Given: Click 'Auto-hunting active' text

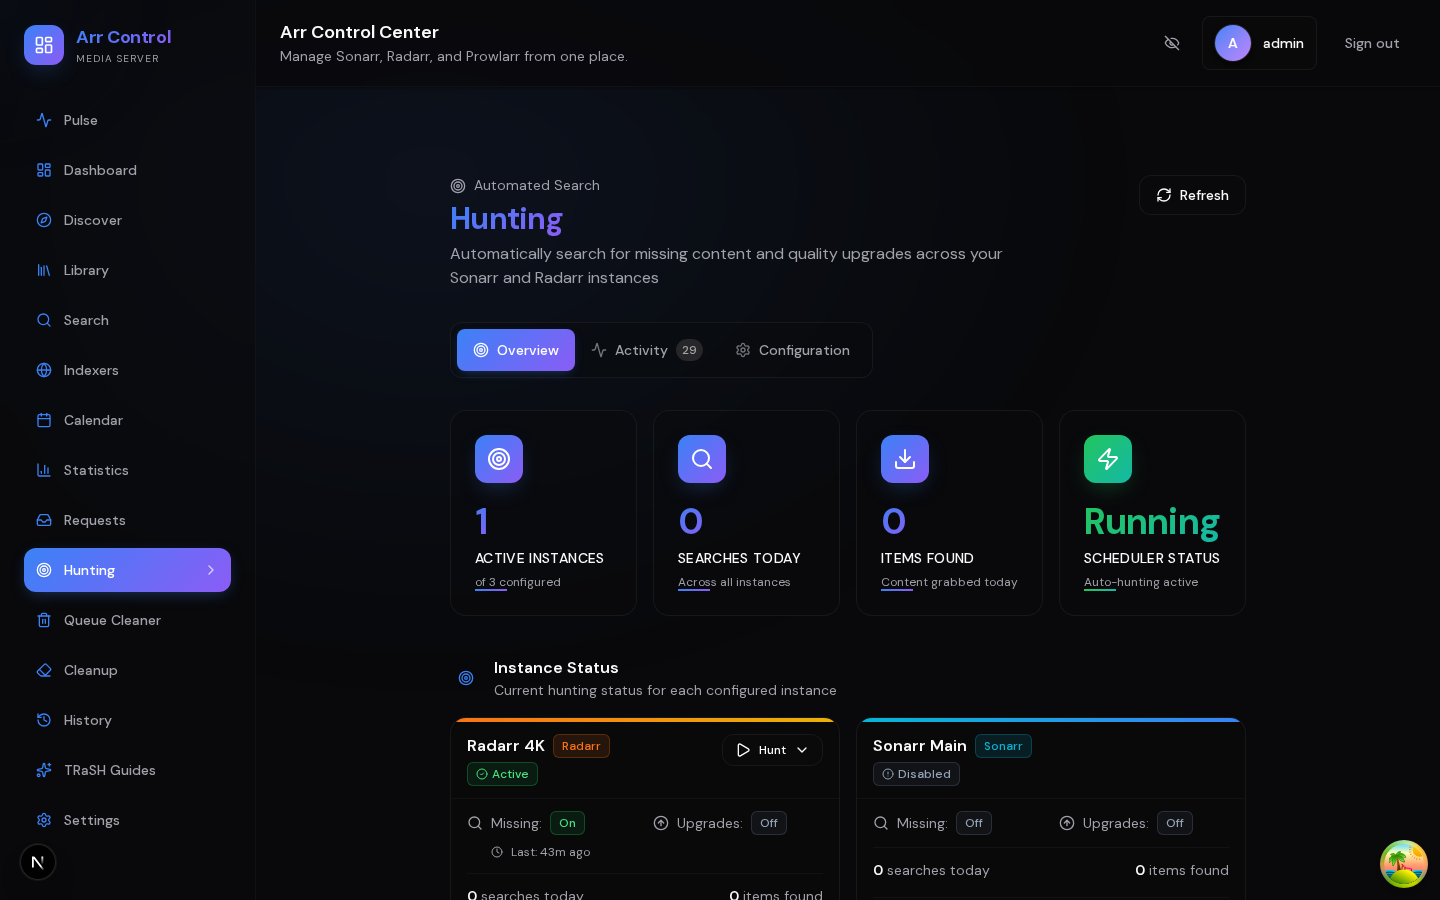Looking at the screenshot, I should 1141,582.
